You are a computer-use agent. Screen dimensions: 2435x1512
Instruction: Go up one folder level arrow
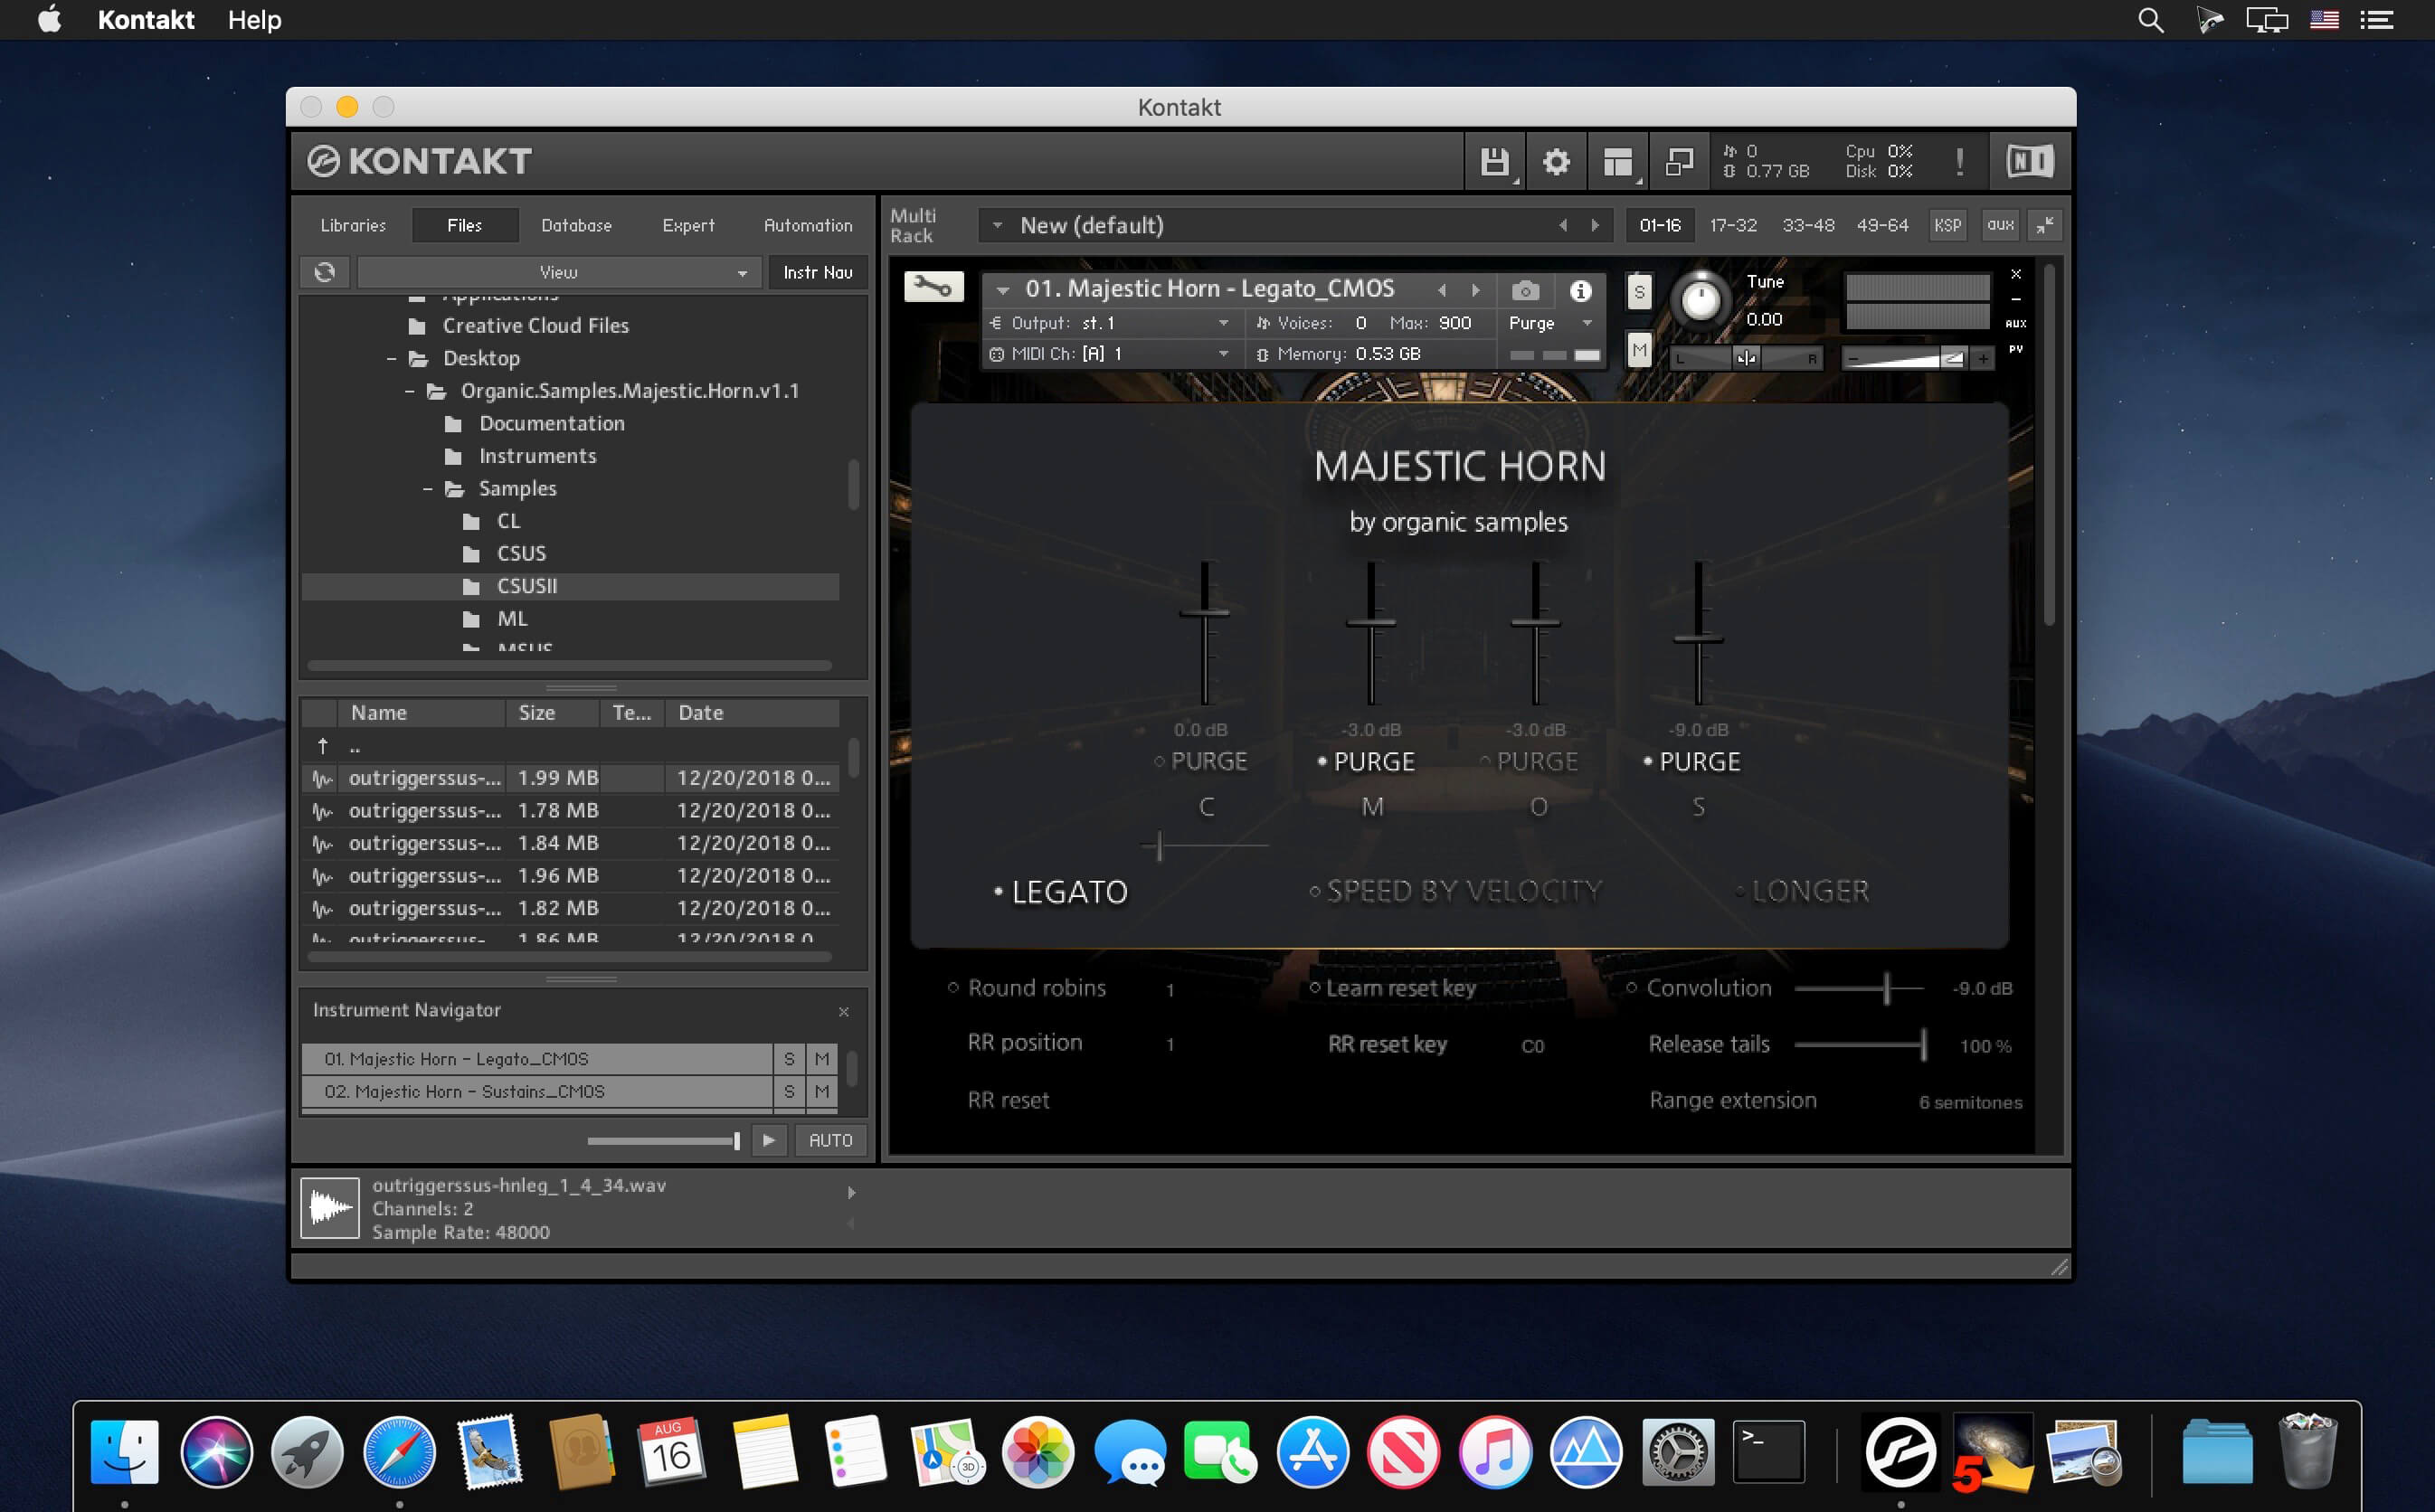point(323,746)
